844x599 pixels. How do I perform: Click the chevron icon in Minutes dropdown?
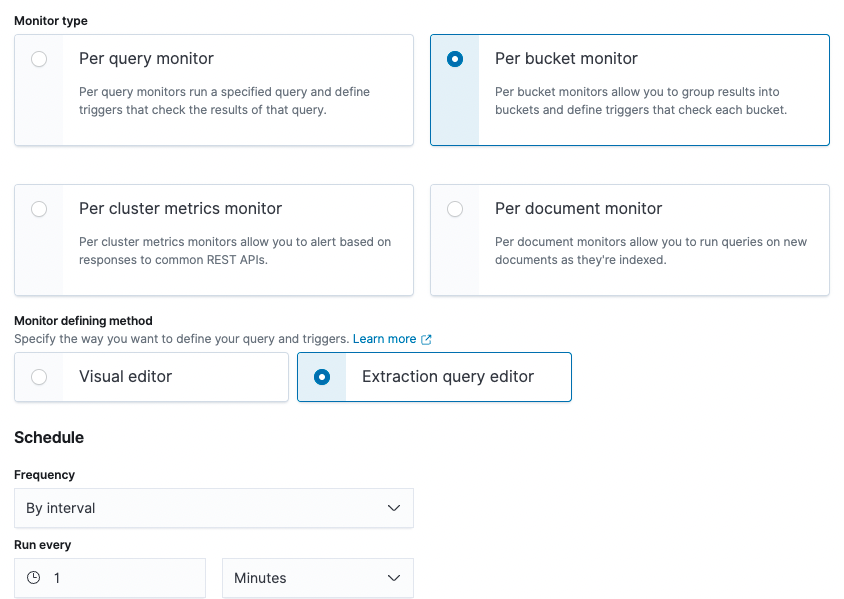(394, 578)
